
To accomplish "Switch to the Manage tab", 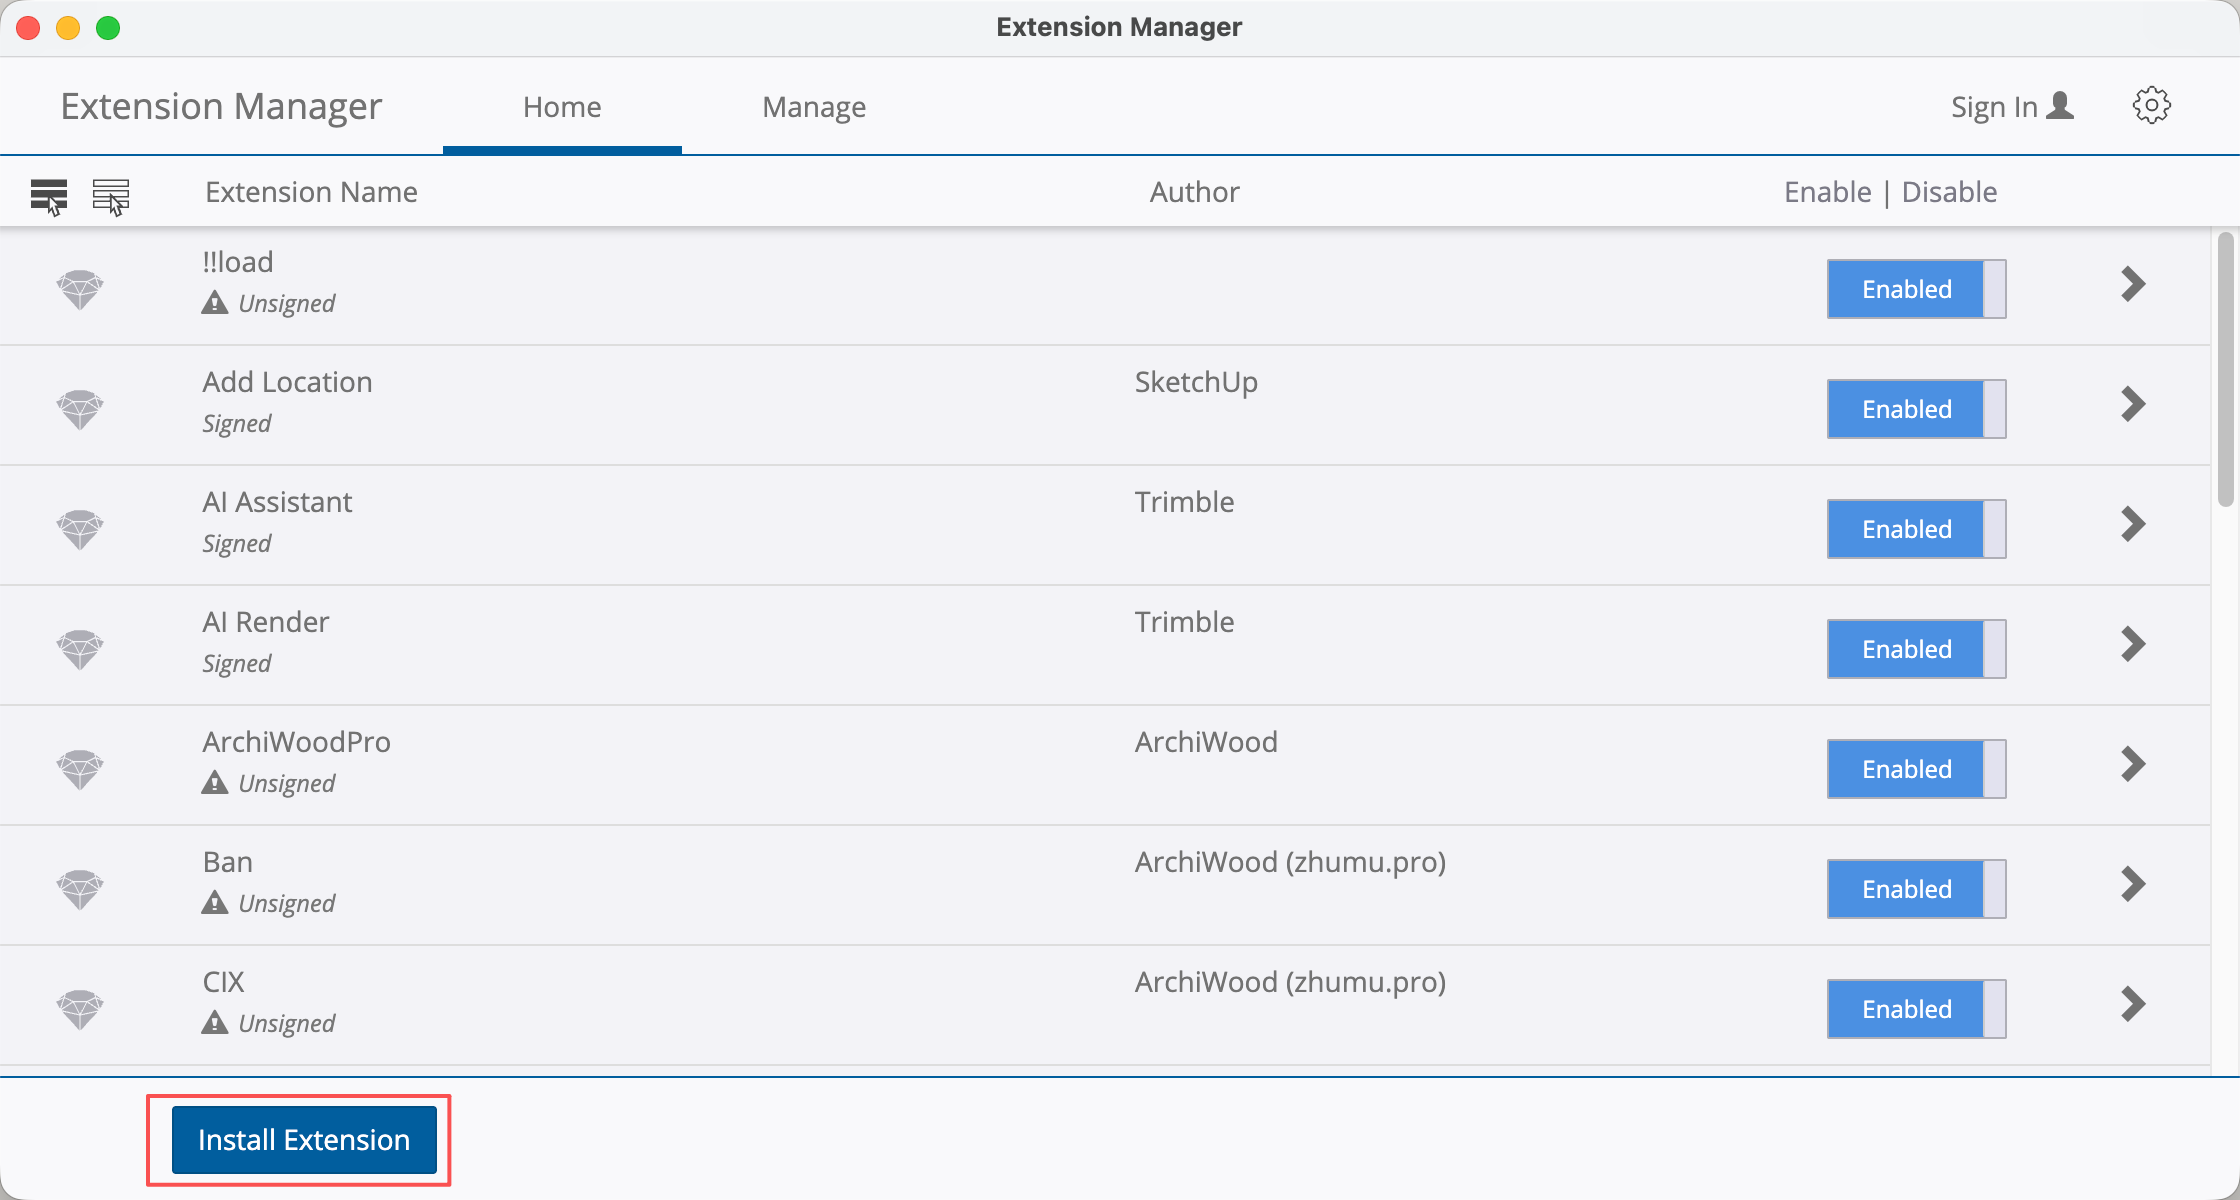I will [x=814, y=107].
